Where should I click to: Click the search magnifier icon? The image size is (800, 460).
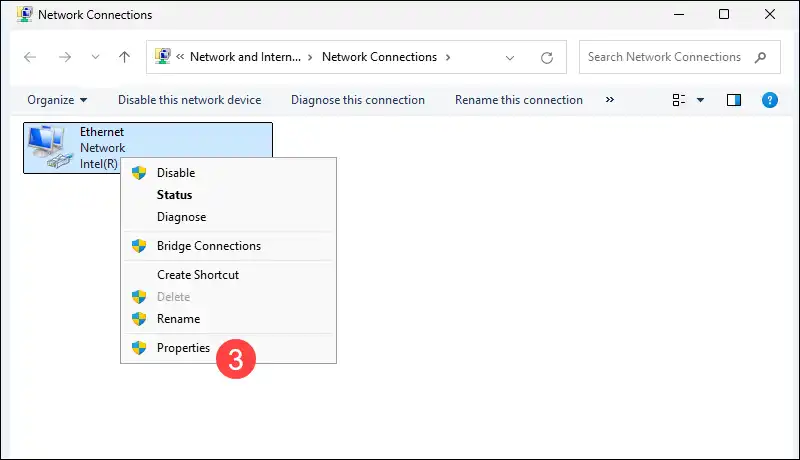(761, 57)
